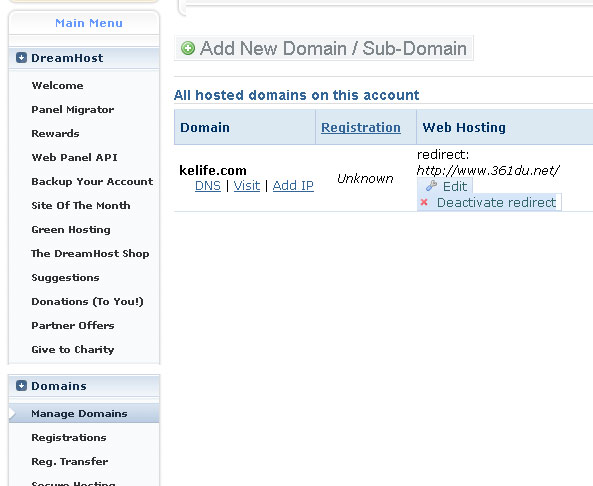593x486 pixels.
Task: Open The DreamHost Shop menu item
Action: 90,253
